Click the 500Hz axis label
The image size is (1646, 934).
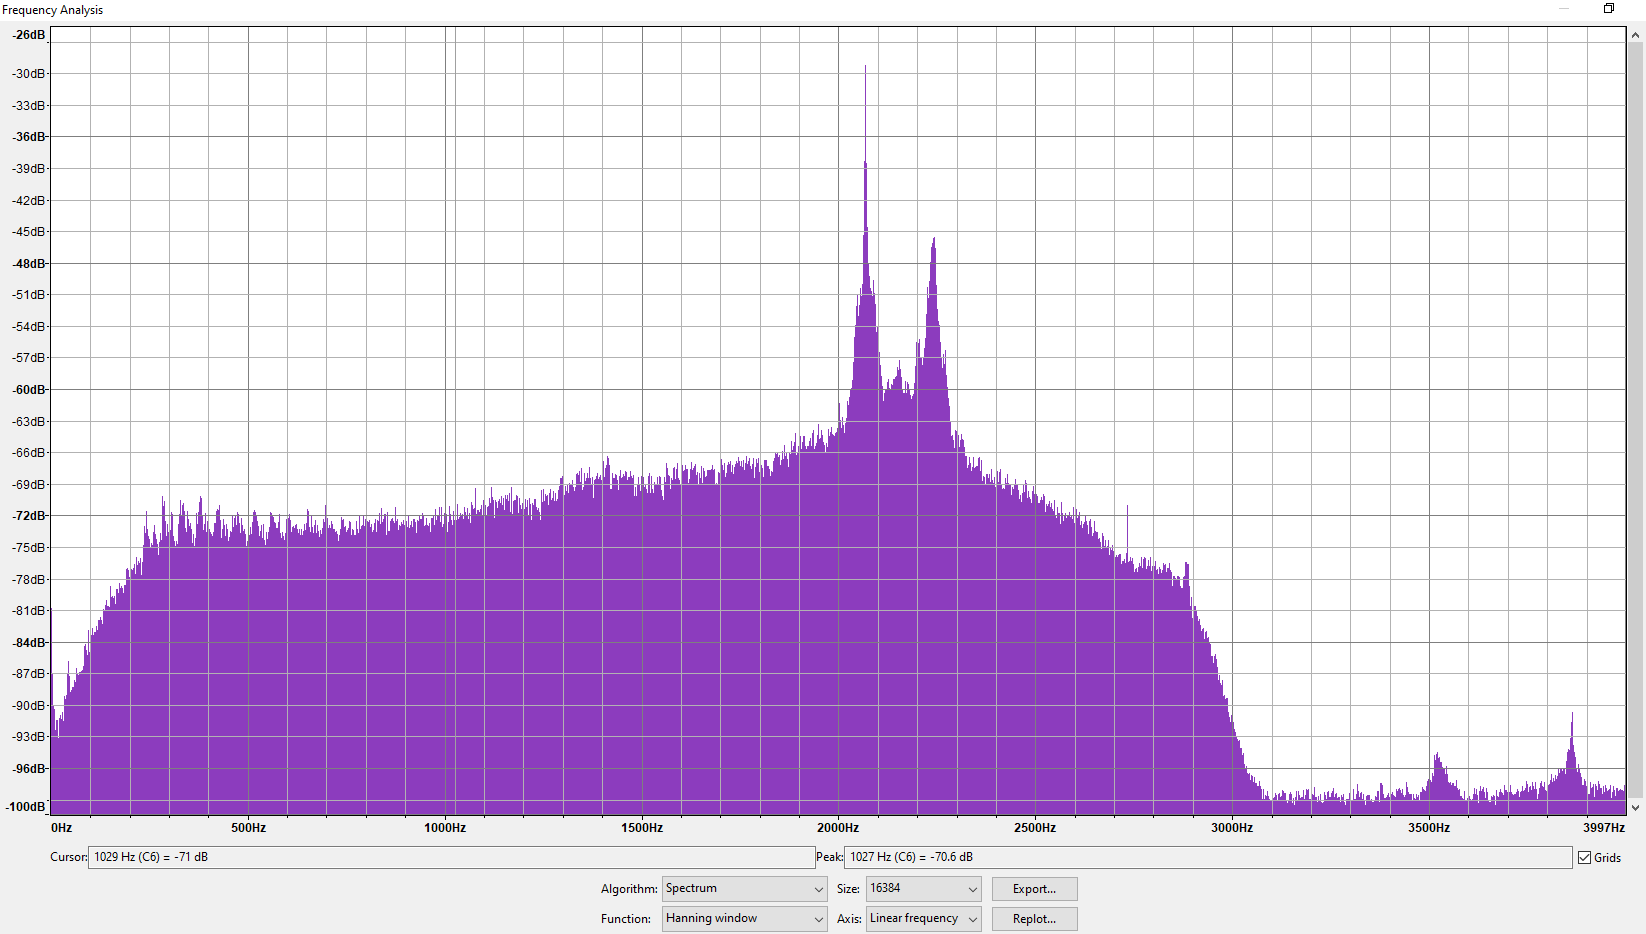[248, 827]
